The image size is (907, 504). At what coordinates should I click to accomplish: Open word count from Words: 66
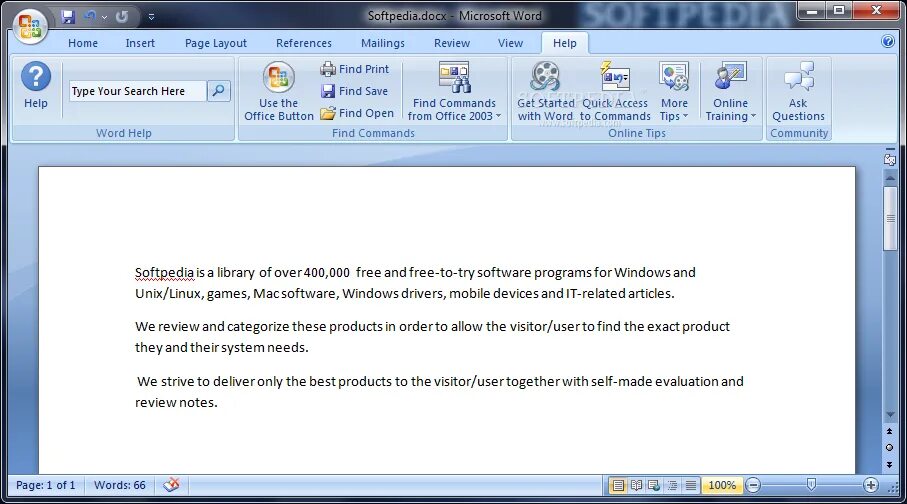[120, 485]
